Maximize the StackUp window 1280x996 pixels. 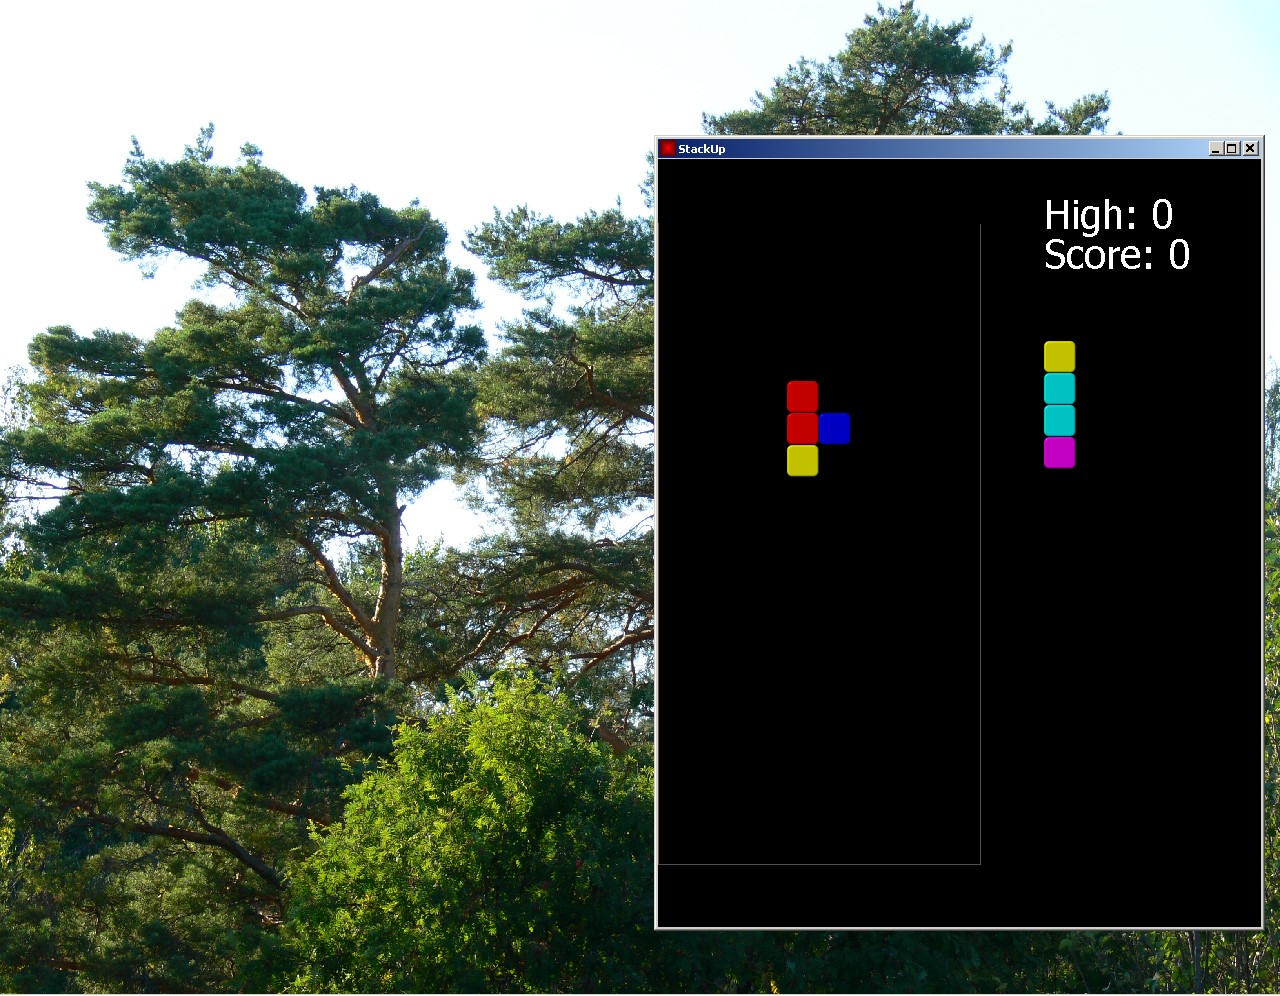pyautogui.click(x=1232, y=148)
